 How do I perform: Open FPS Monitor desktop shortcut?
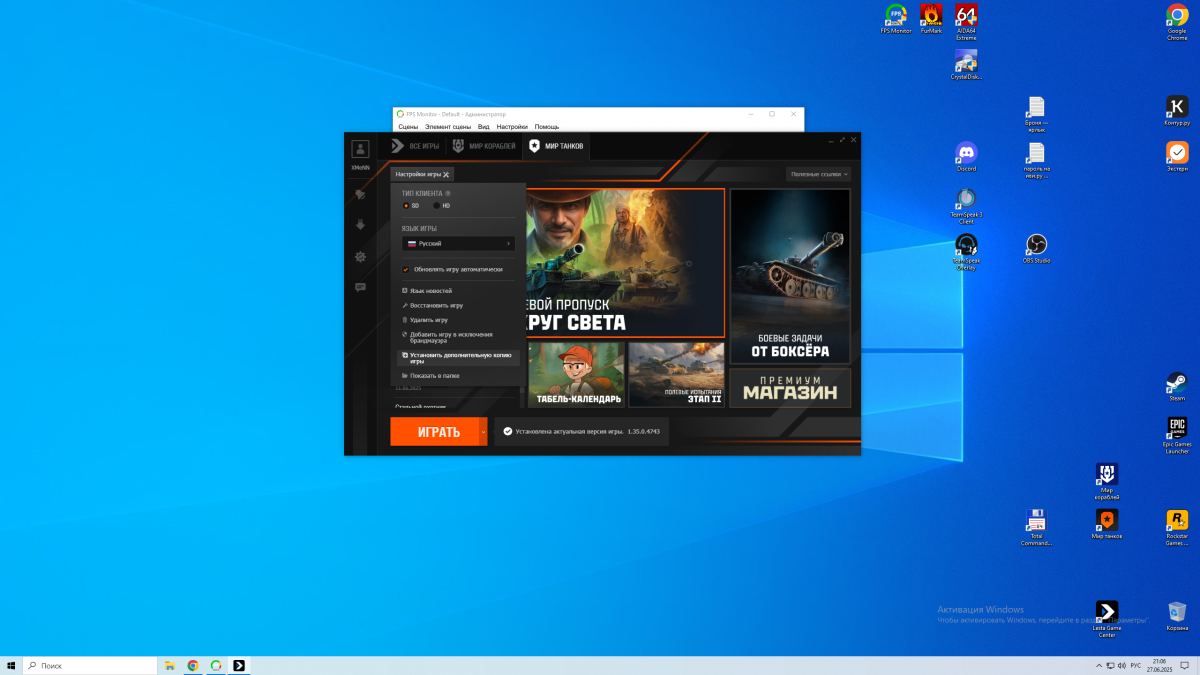point(896,19)
